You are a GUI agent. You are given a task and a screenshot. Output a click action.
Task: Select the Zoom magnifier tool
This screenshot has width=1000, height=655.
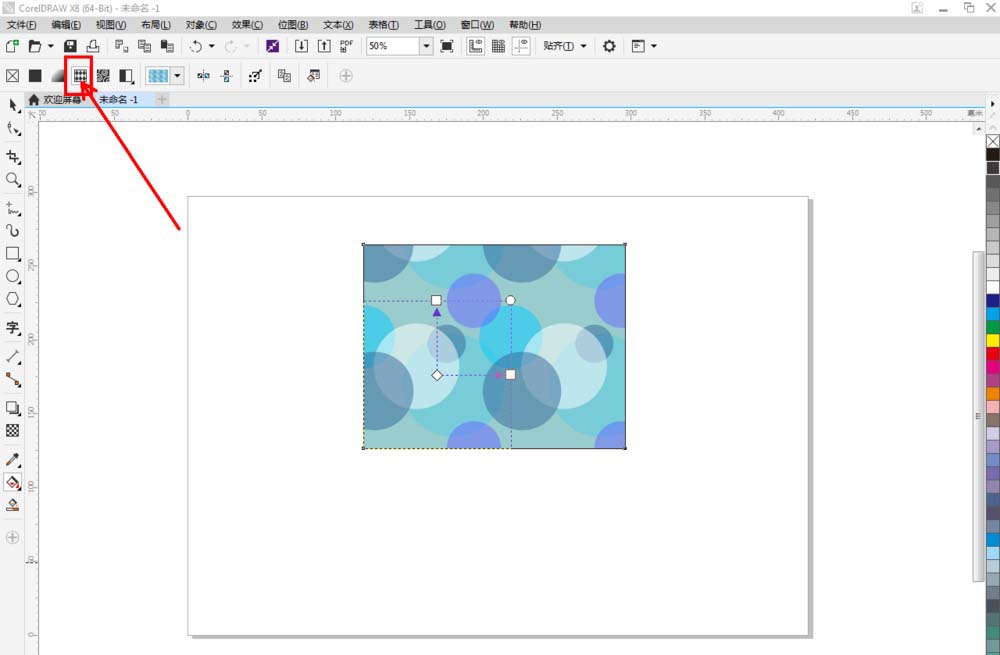[x=13, y=180]
